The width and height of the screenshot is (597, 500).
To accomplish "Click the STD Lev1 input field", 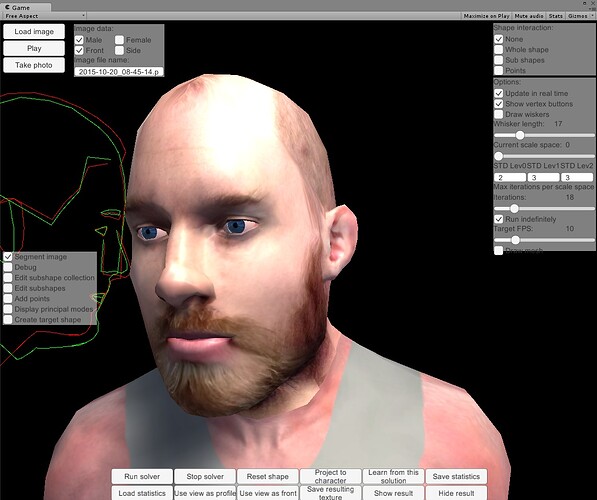I will tap(544, 177).
